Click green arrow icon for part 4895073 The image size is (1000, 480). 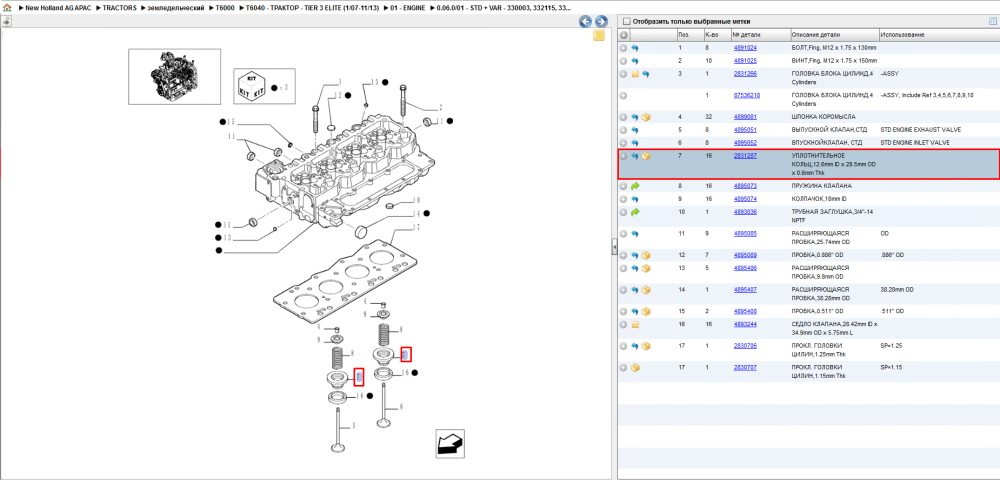coord(635,186)
